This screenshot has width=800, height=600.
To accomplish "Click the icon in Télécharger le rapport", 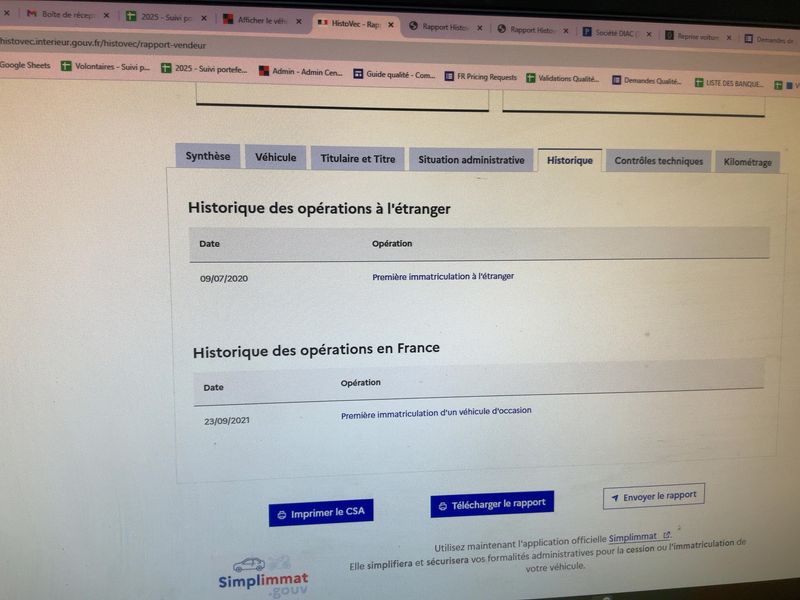I will point(443,506).
